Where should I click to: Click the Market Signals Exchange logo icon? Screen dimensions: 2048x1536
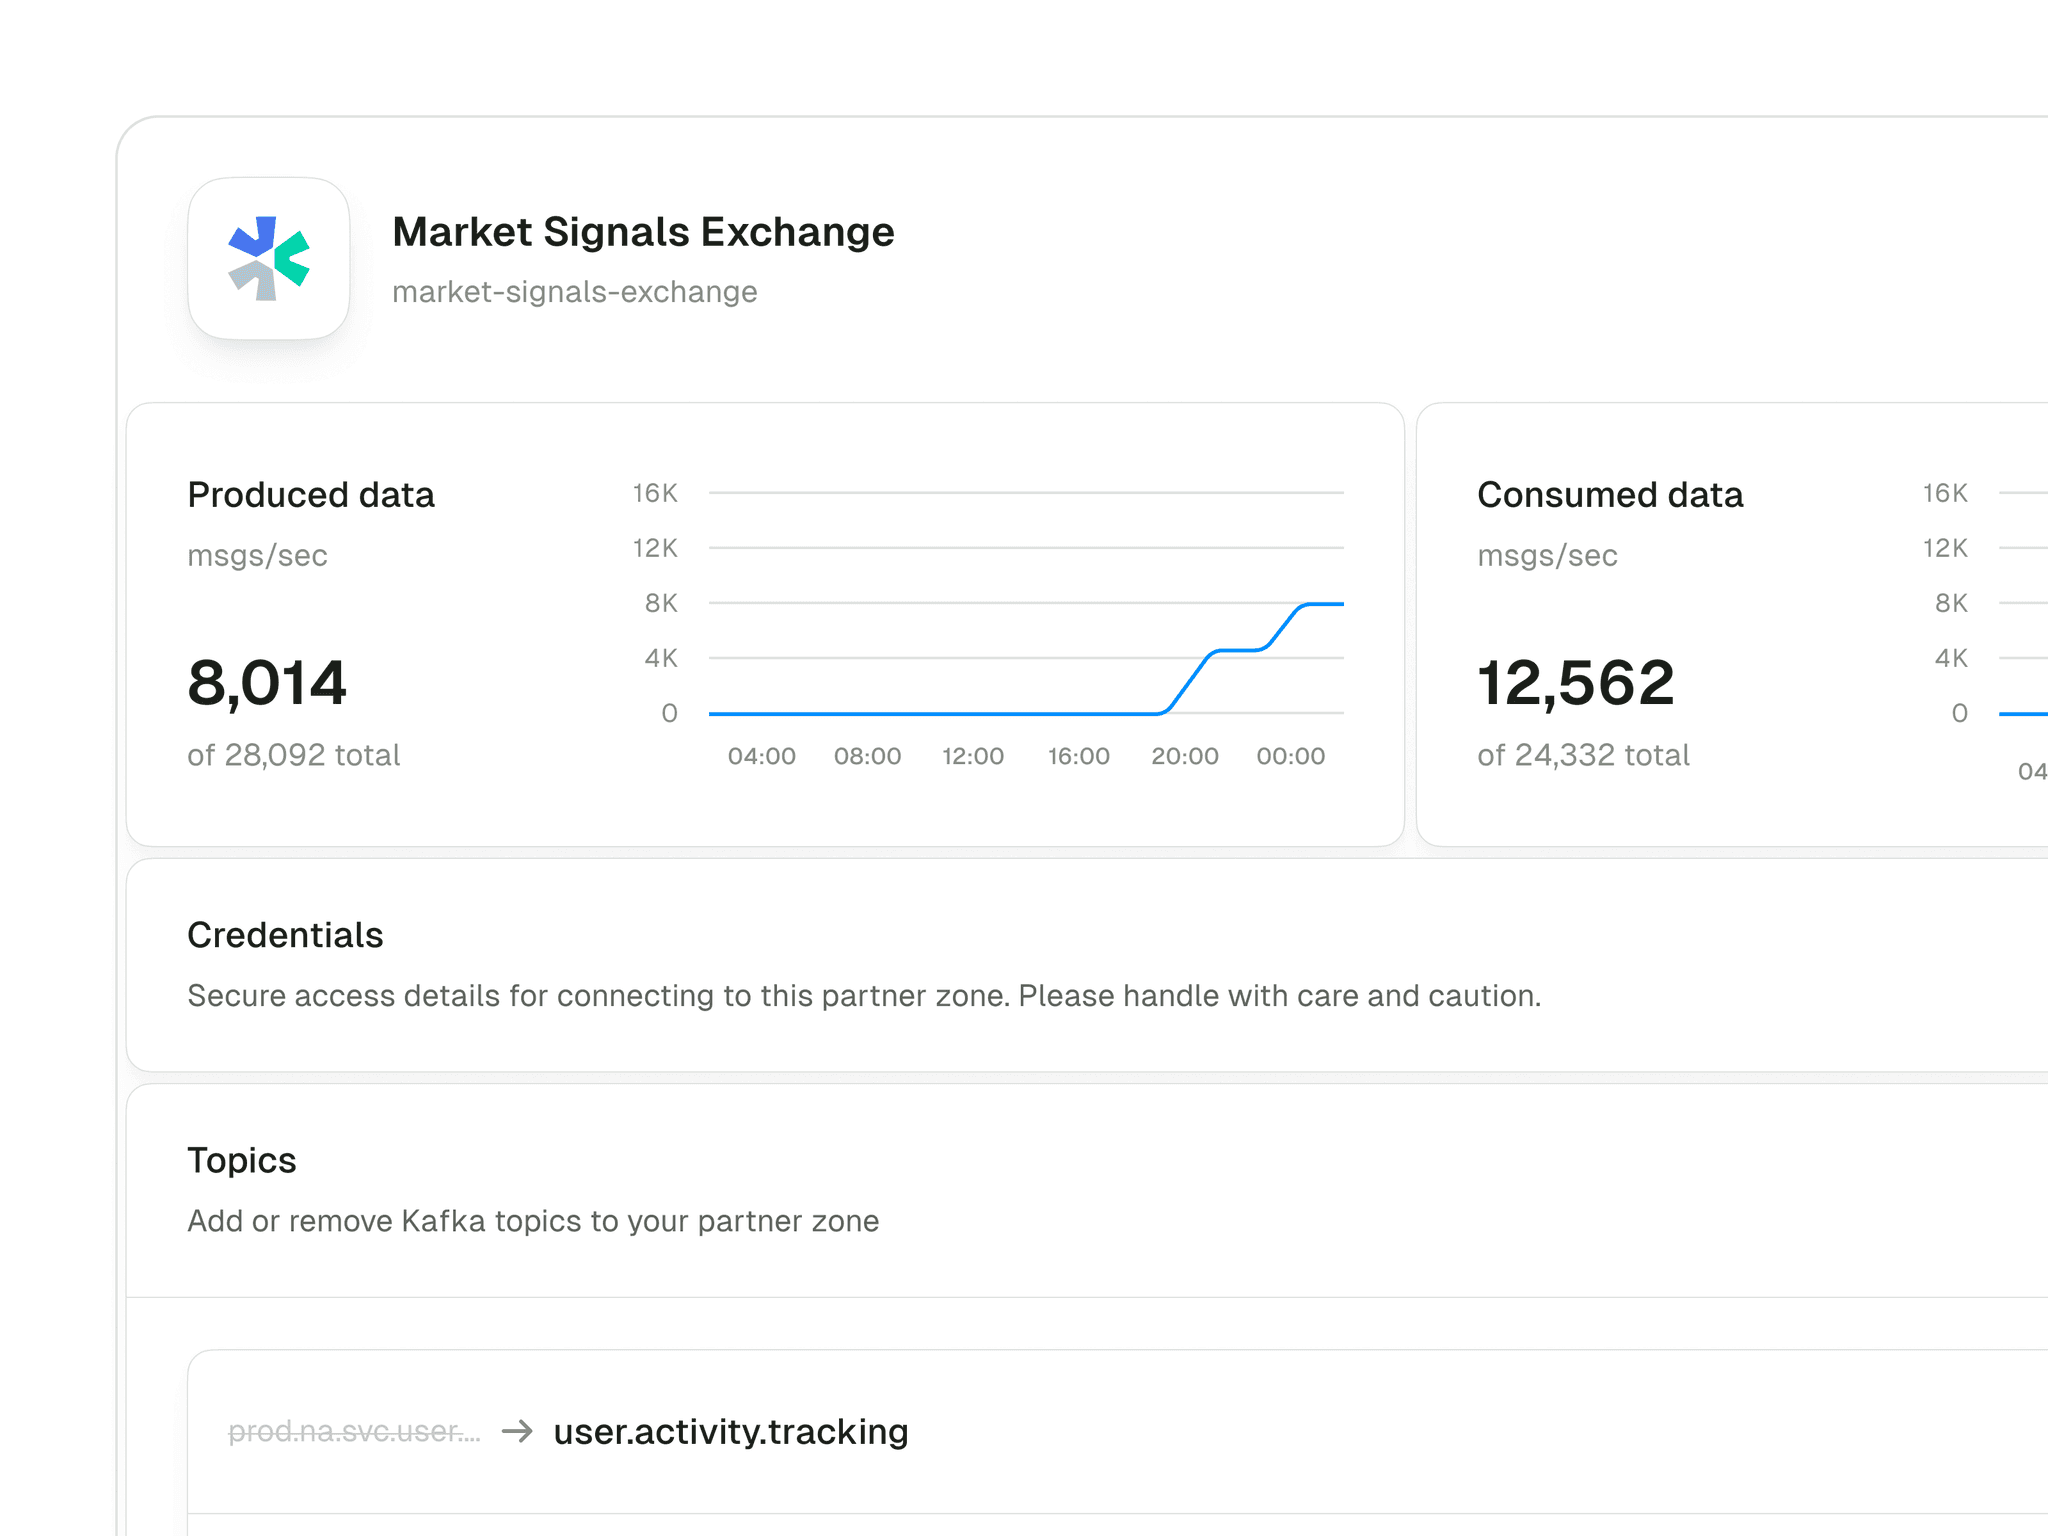pyautogui.click(x=268, y=258)
